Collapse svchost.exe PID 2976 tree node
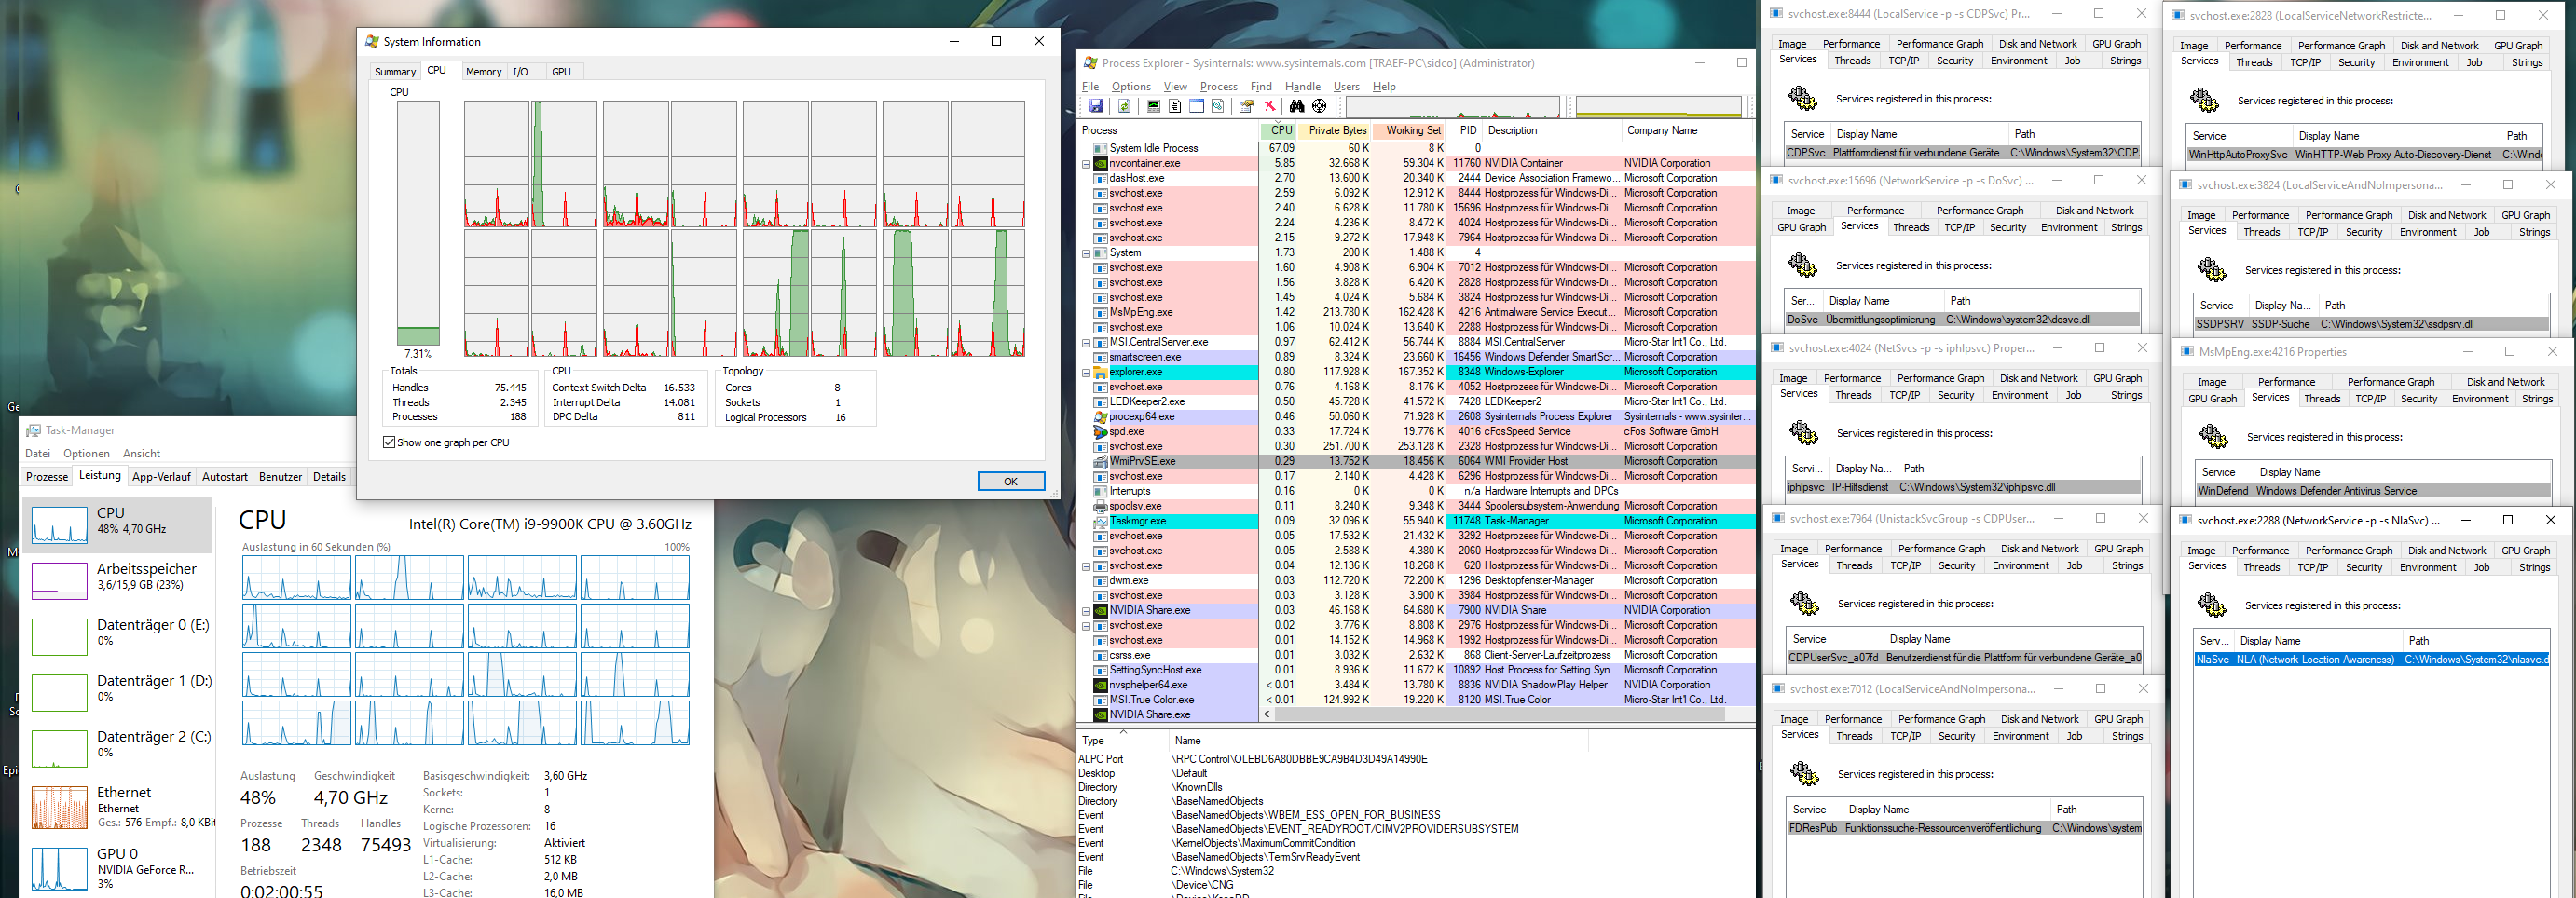The image size is (2576, 898). tap(1086, 625)
